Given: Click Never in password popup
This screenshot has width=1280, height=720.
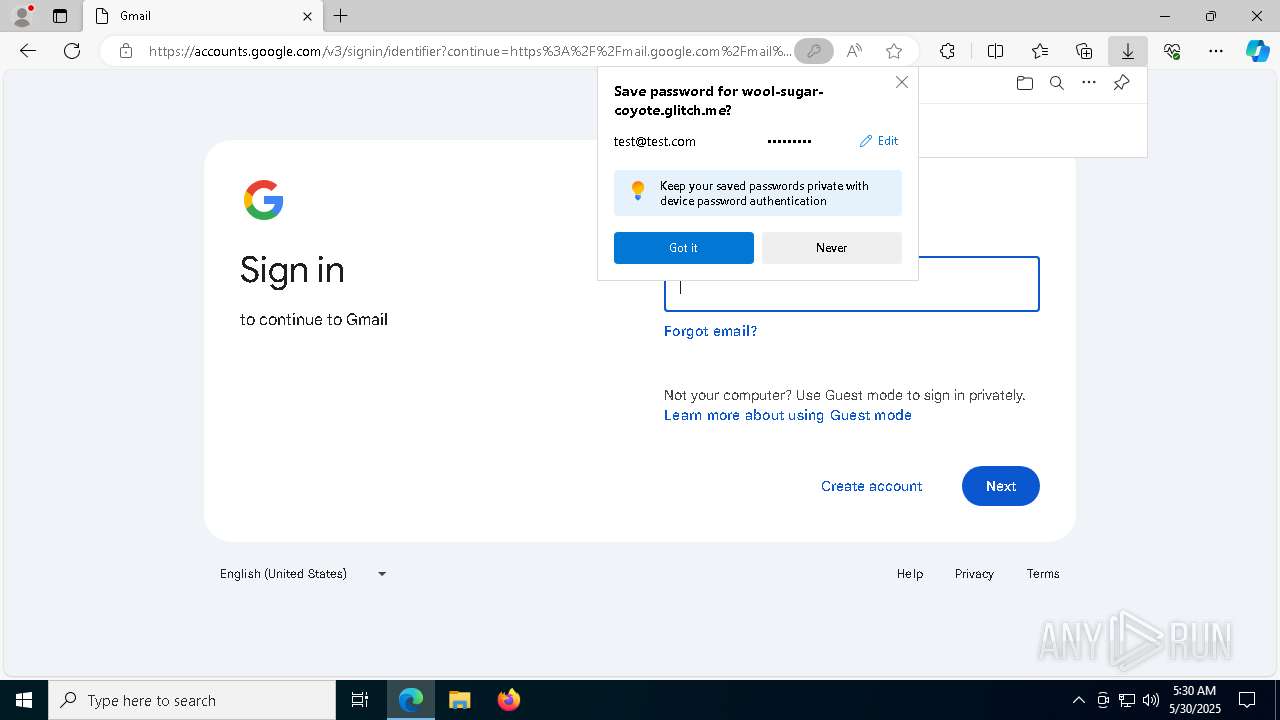Looking at the screenshot, I should pos(832,248).
